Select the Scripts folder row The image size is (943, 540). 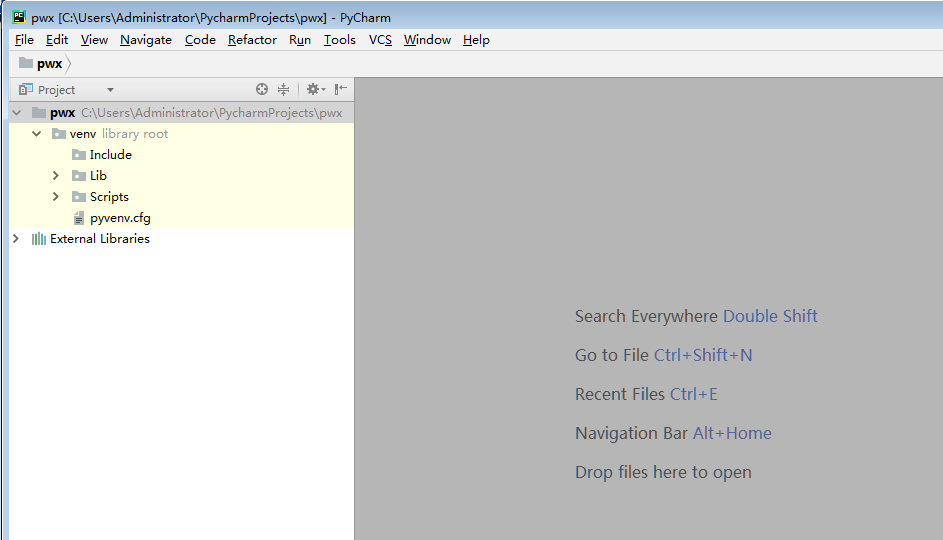coord(182,197)
